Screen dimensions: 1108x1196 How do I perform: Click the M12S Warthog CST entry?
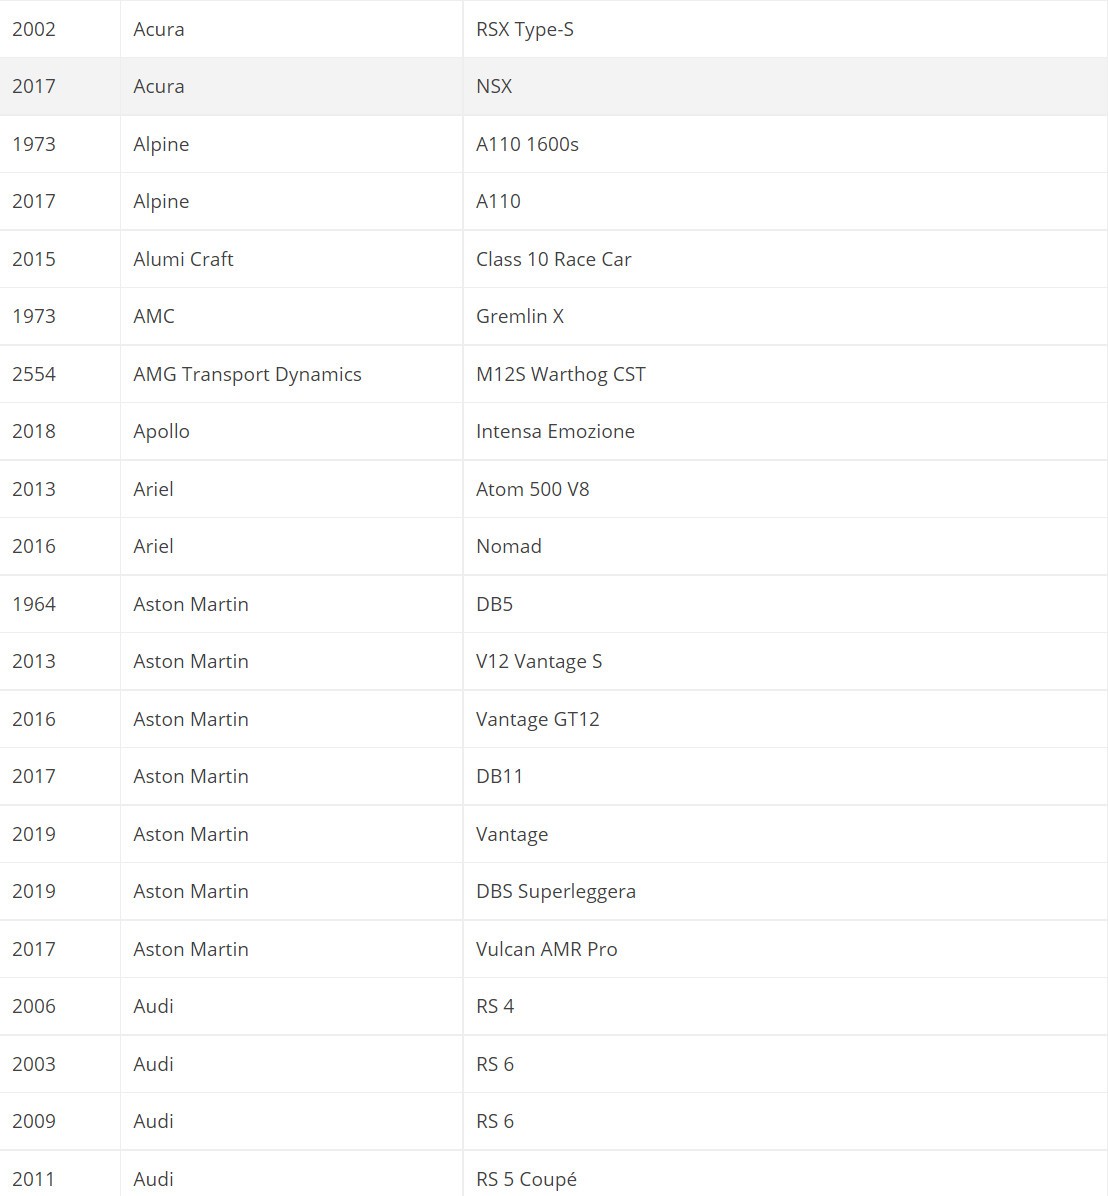point(561,374)
